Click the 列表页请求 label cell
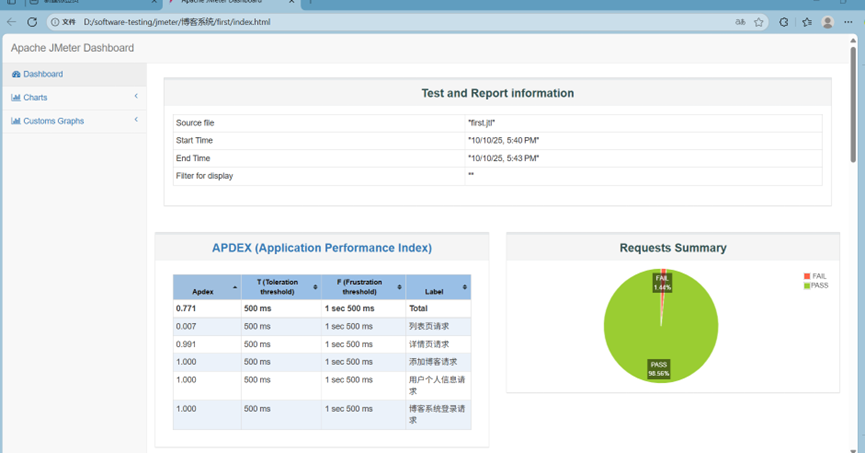865x453 pixels. point(438,327)
